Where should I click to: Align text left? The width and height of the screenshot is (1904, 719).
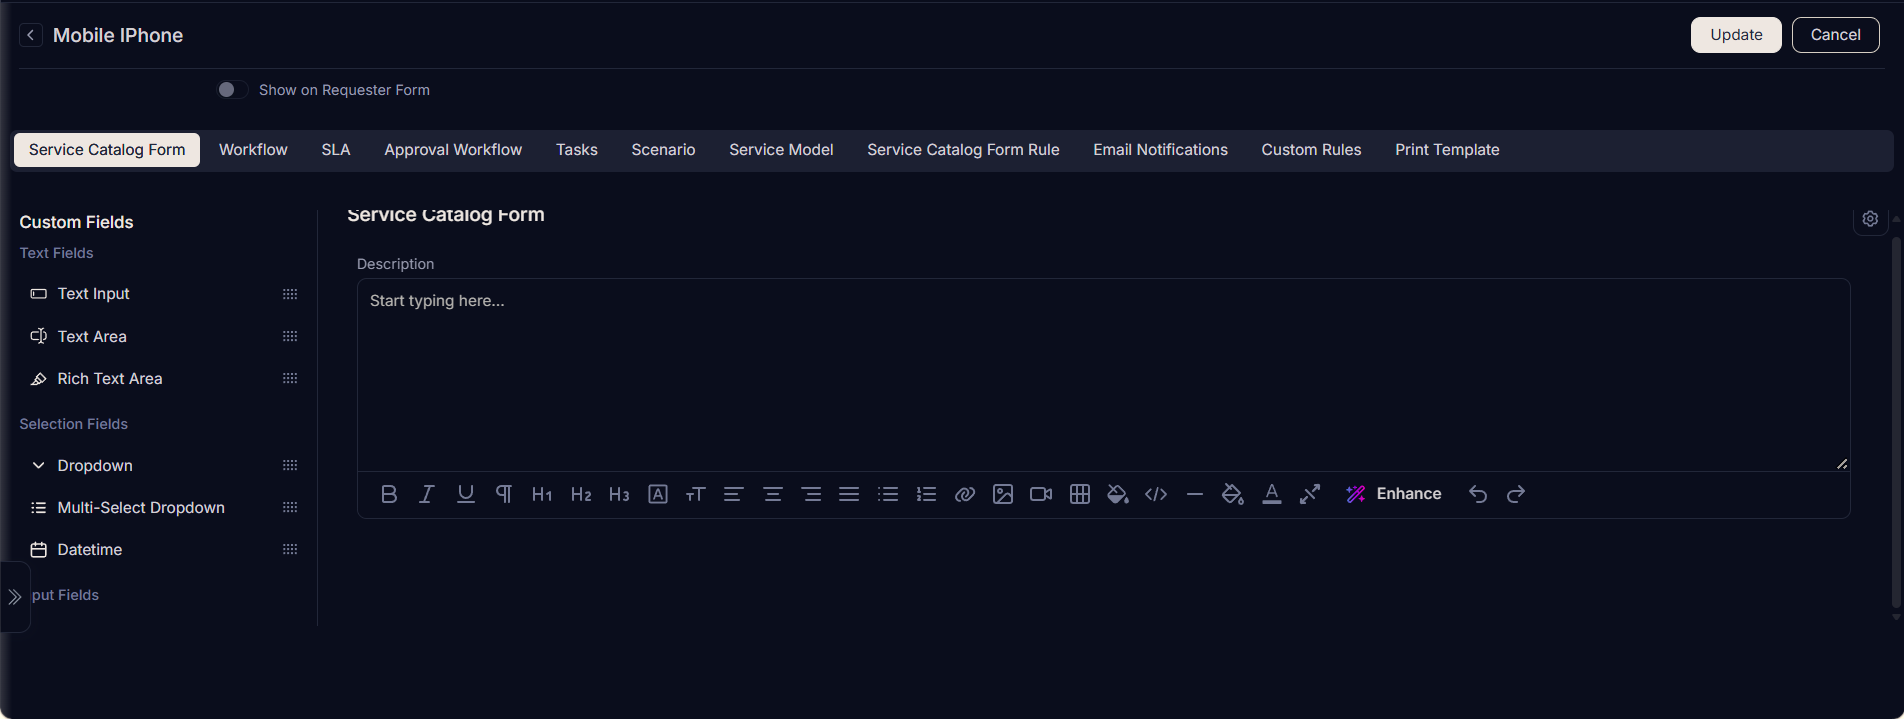(733, 494)
